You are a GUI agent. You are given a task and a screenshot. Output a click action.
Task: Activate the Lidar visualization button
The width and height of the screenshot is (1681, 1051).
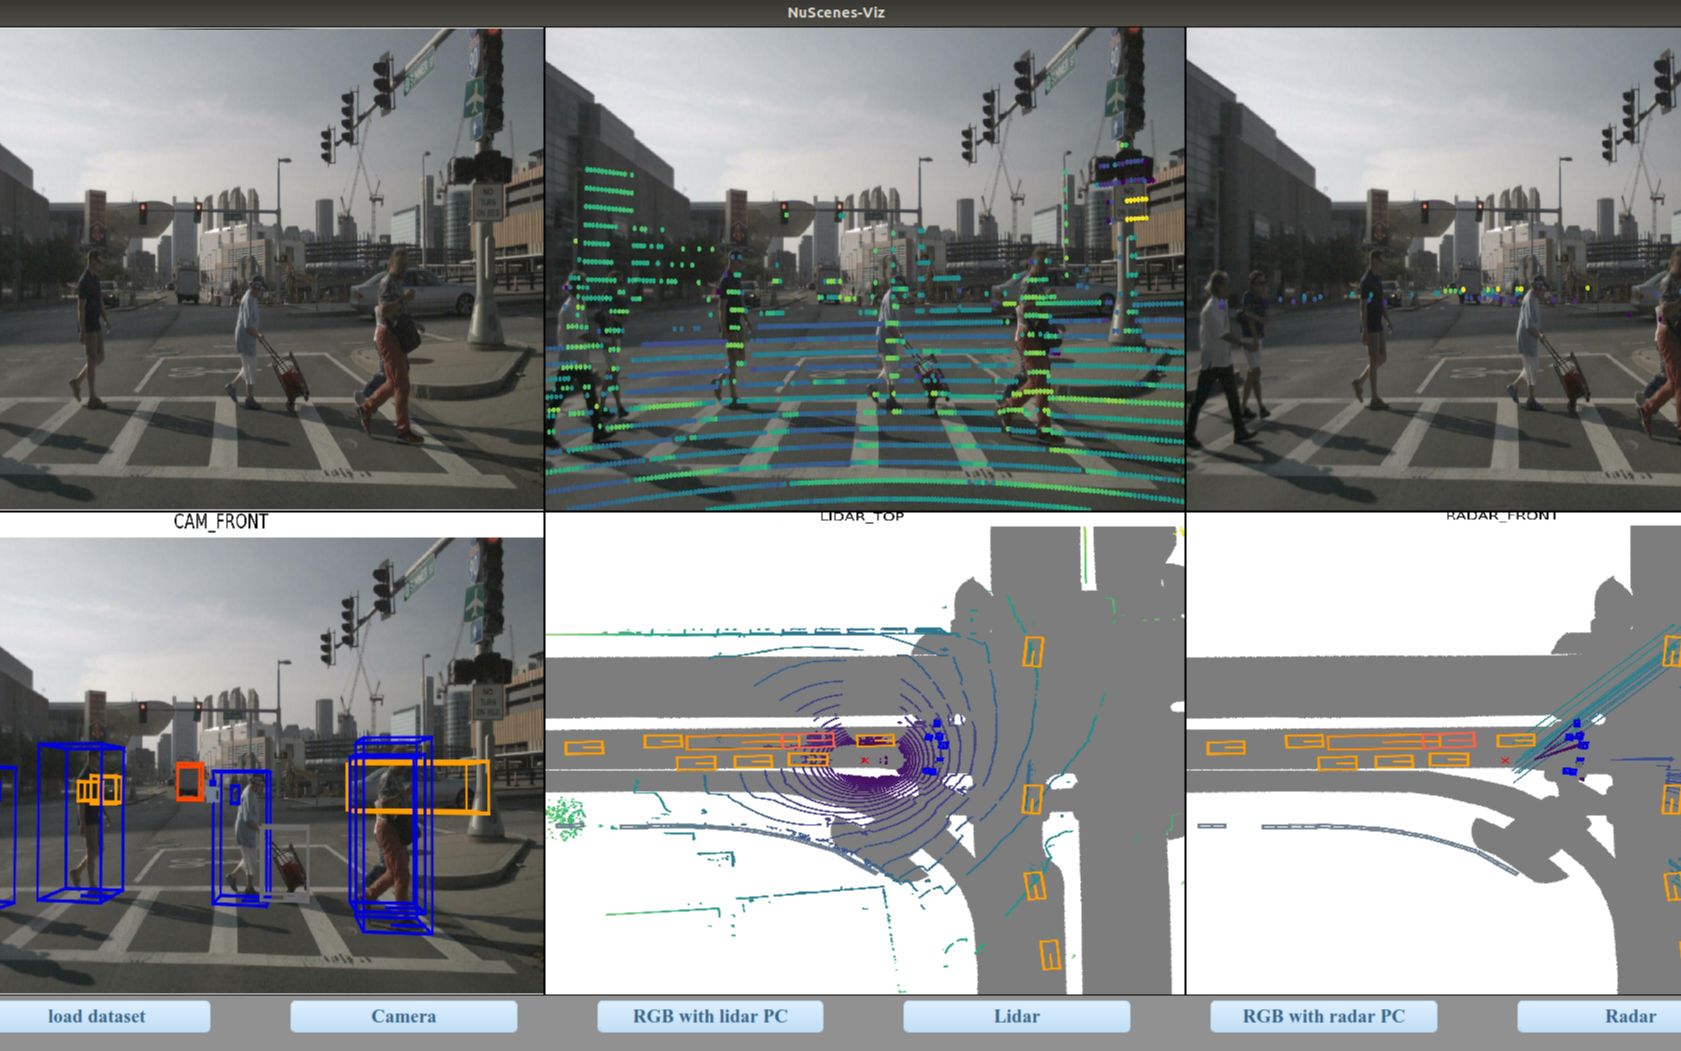click(x=1017, y=1016)
